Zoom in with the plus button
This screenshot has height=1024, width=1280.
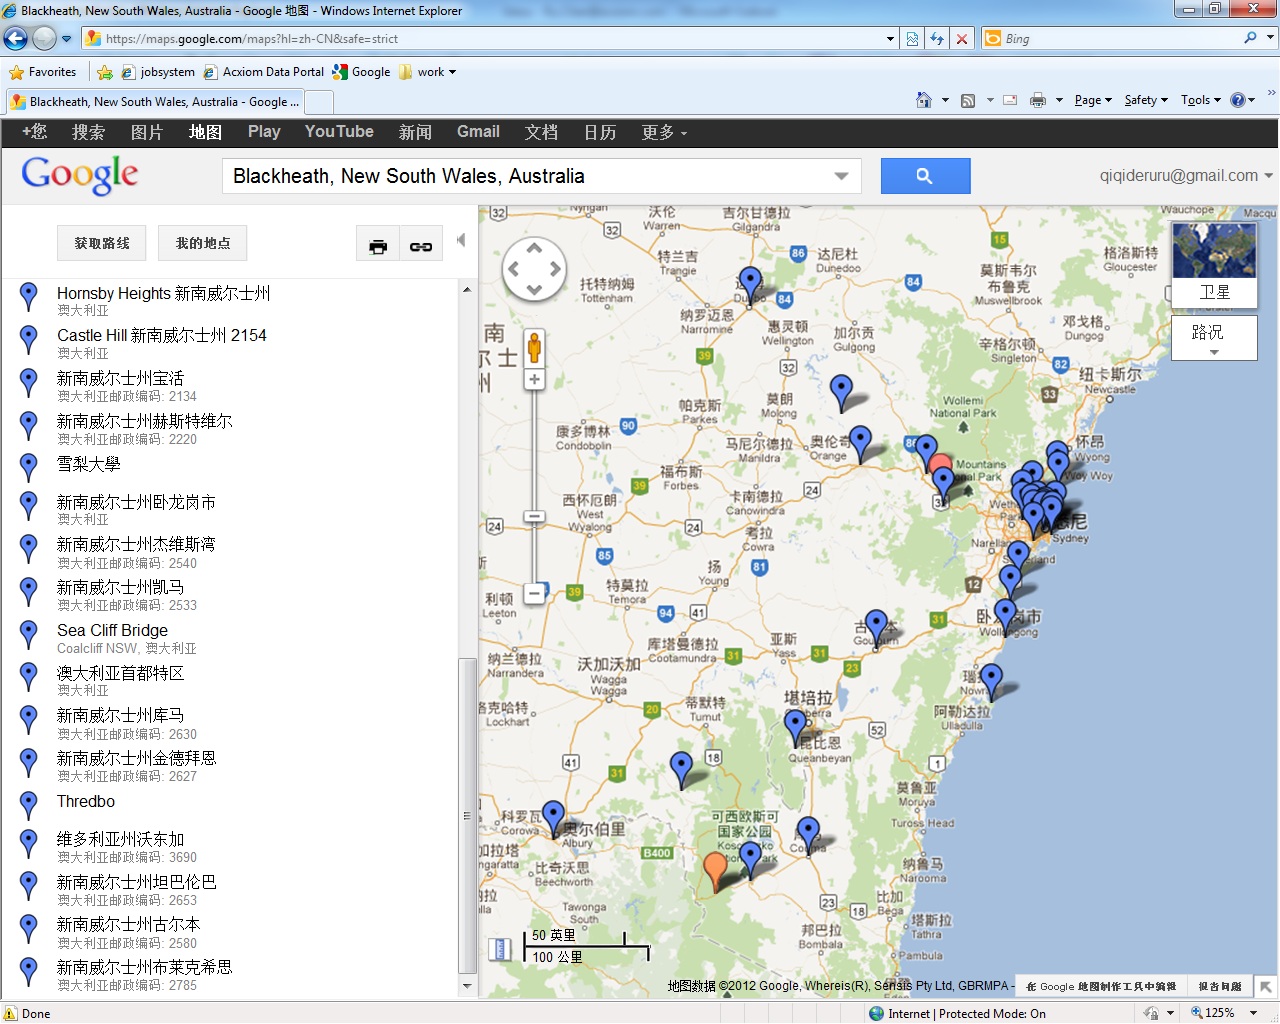534,380
